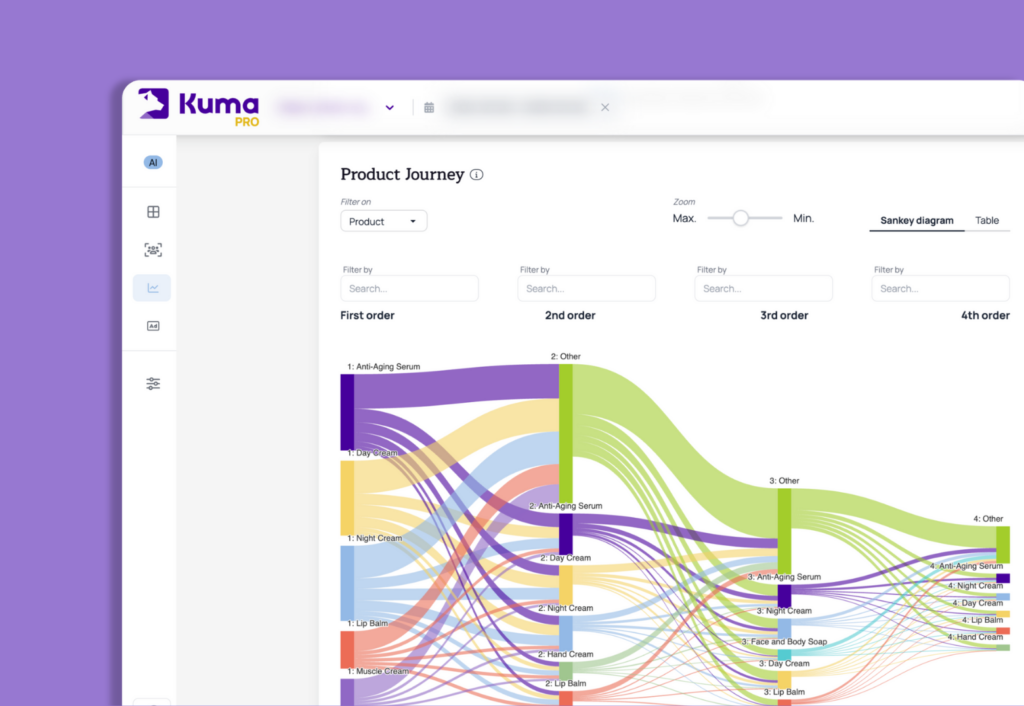Focus the First order search field
Viewport: 1024px width, 706px height.
click(409, 289)
